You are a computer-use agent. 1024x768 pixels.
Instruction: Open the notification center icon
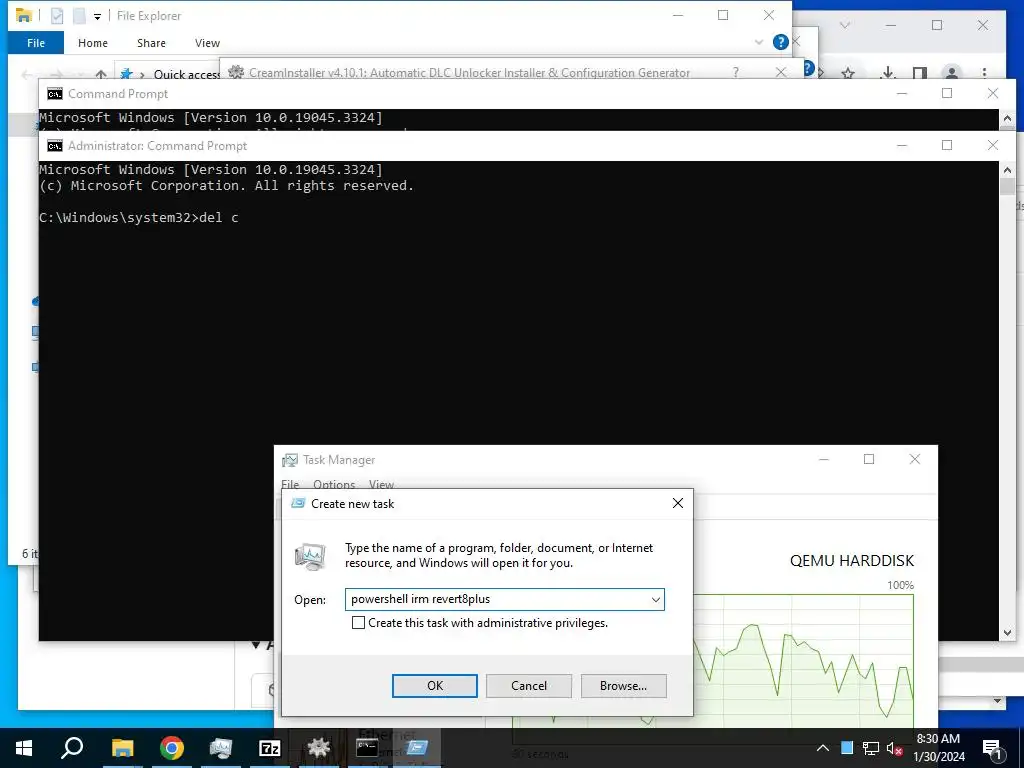click(x=992, y=749)
